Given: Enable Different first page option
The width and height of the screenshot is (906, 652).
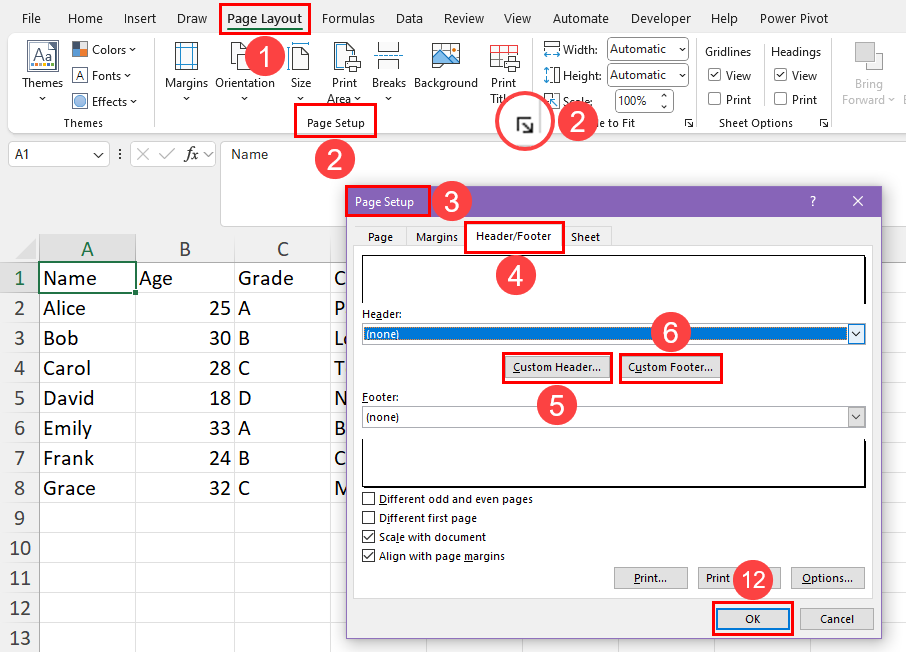Looking at the screenshot, I should point(368,517).
